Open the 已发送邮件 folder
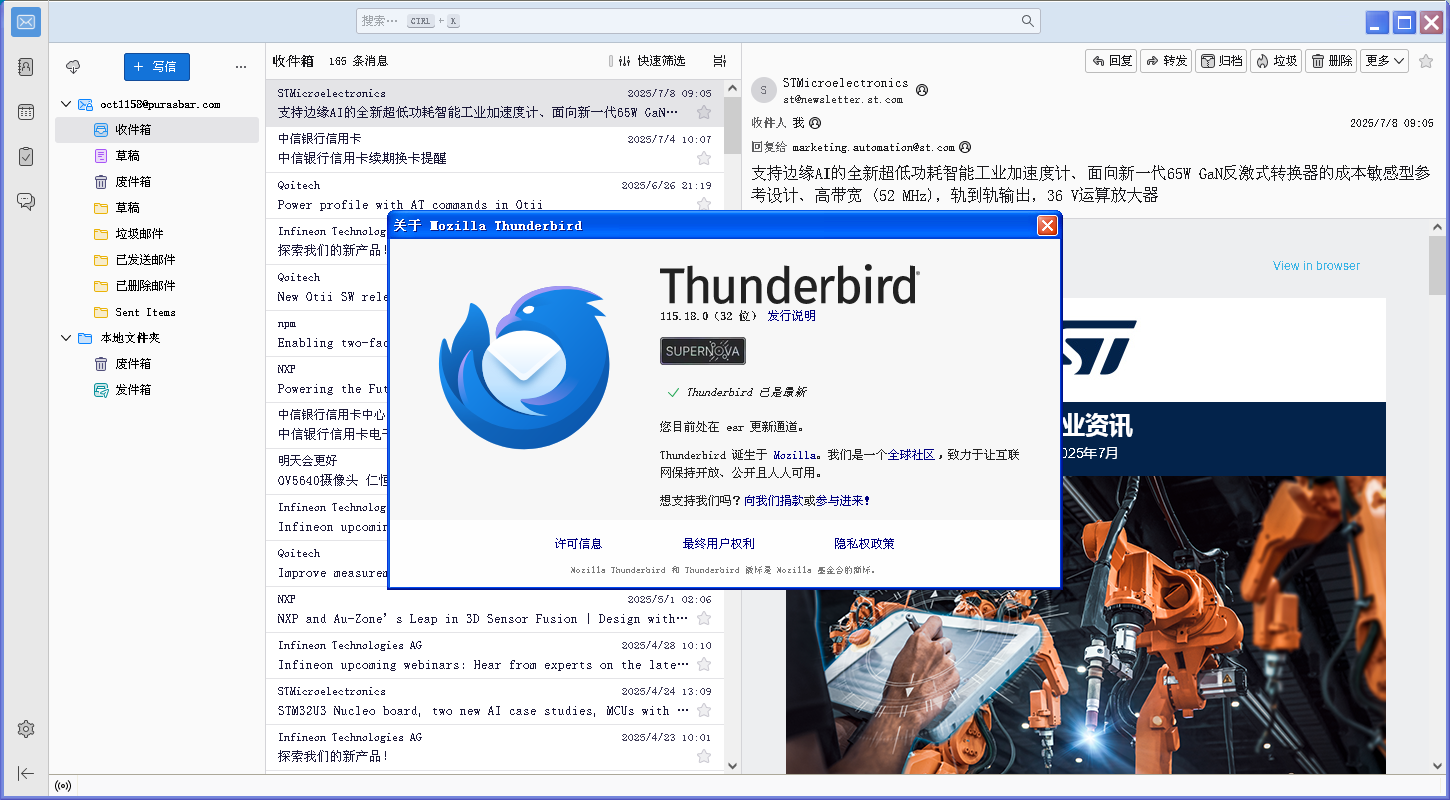Image resolution: width=1450 pixels, height=800 pixels. 157,260
